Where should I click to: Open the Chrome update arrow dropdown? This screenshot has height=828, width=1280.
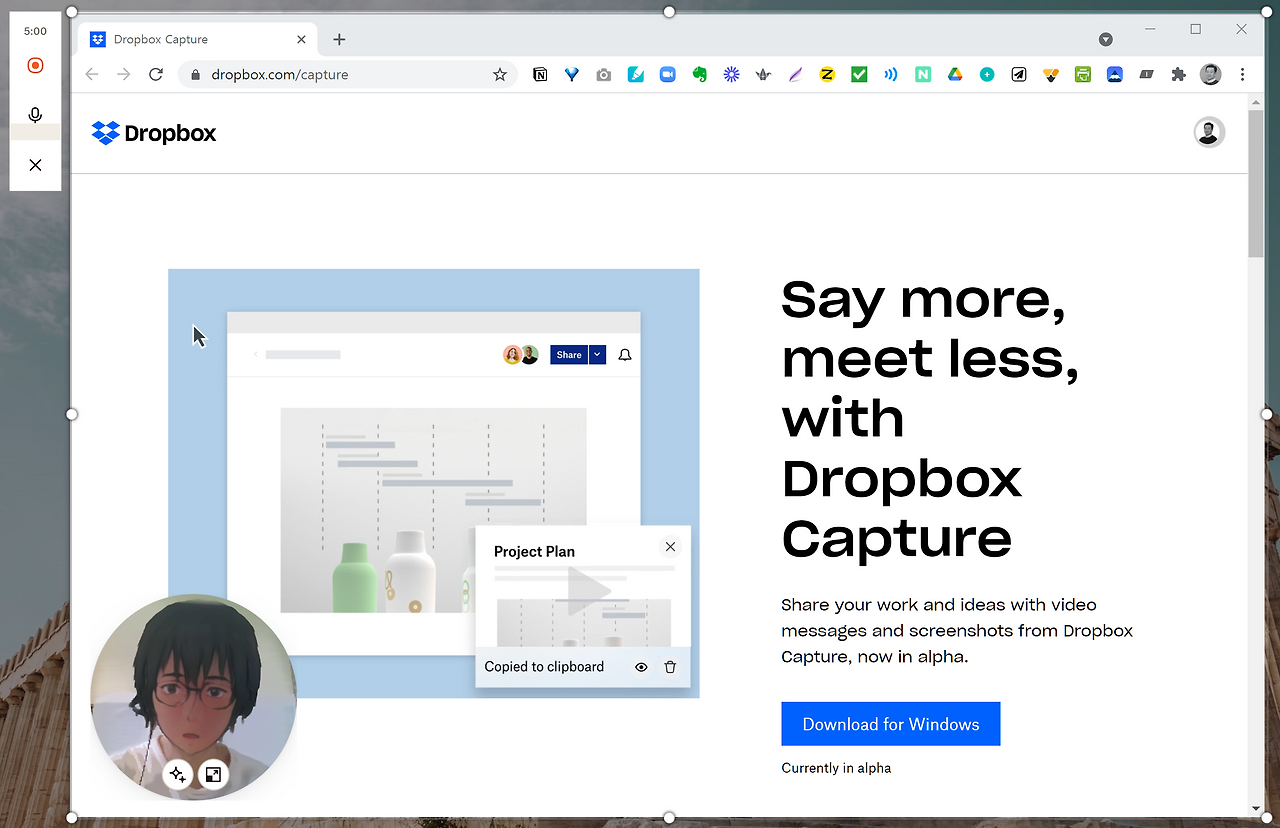[x=1105, y=39]
